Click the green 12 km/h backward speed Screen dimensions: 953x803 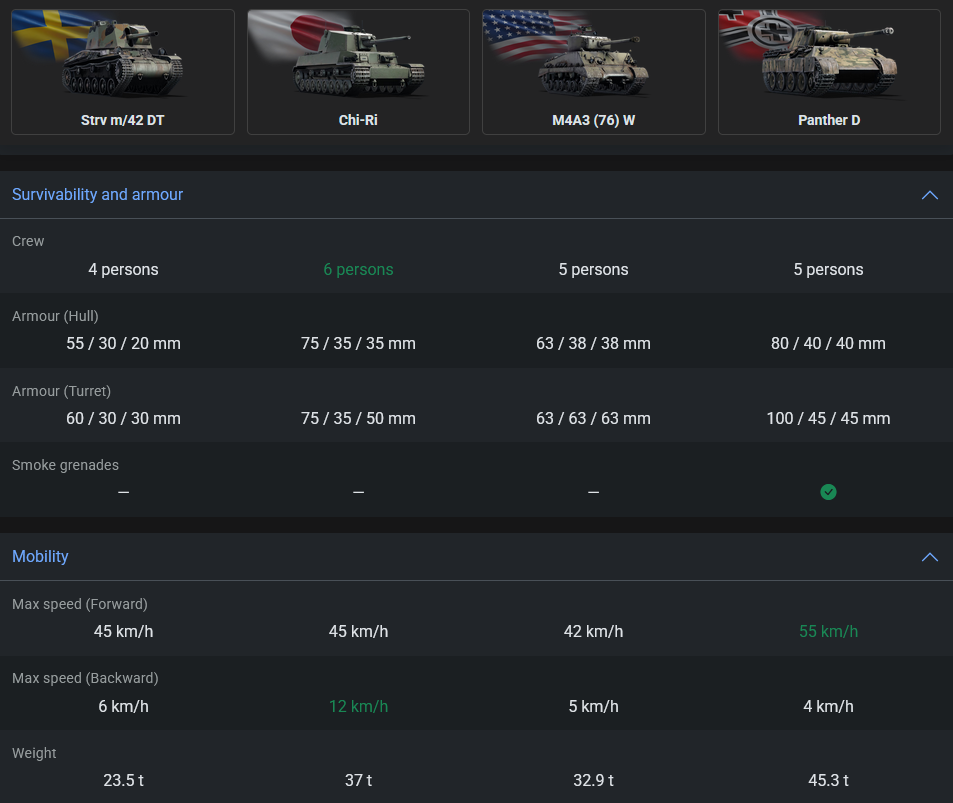point(358,707)
